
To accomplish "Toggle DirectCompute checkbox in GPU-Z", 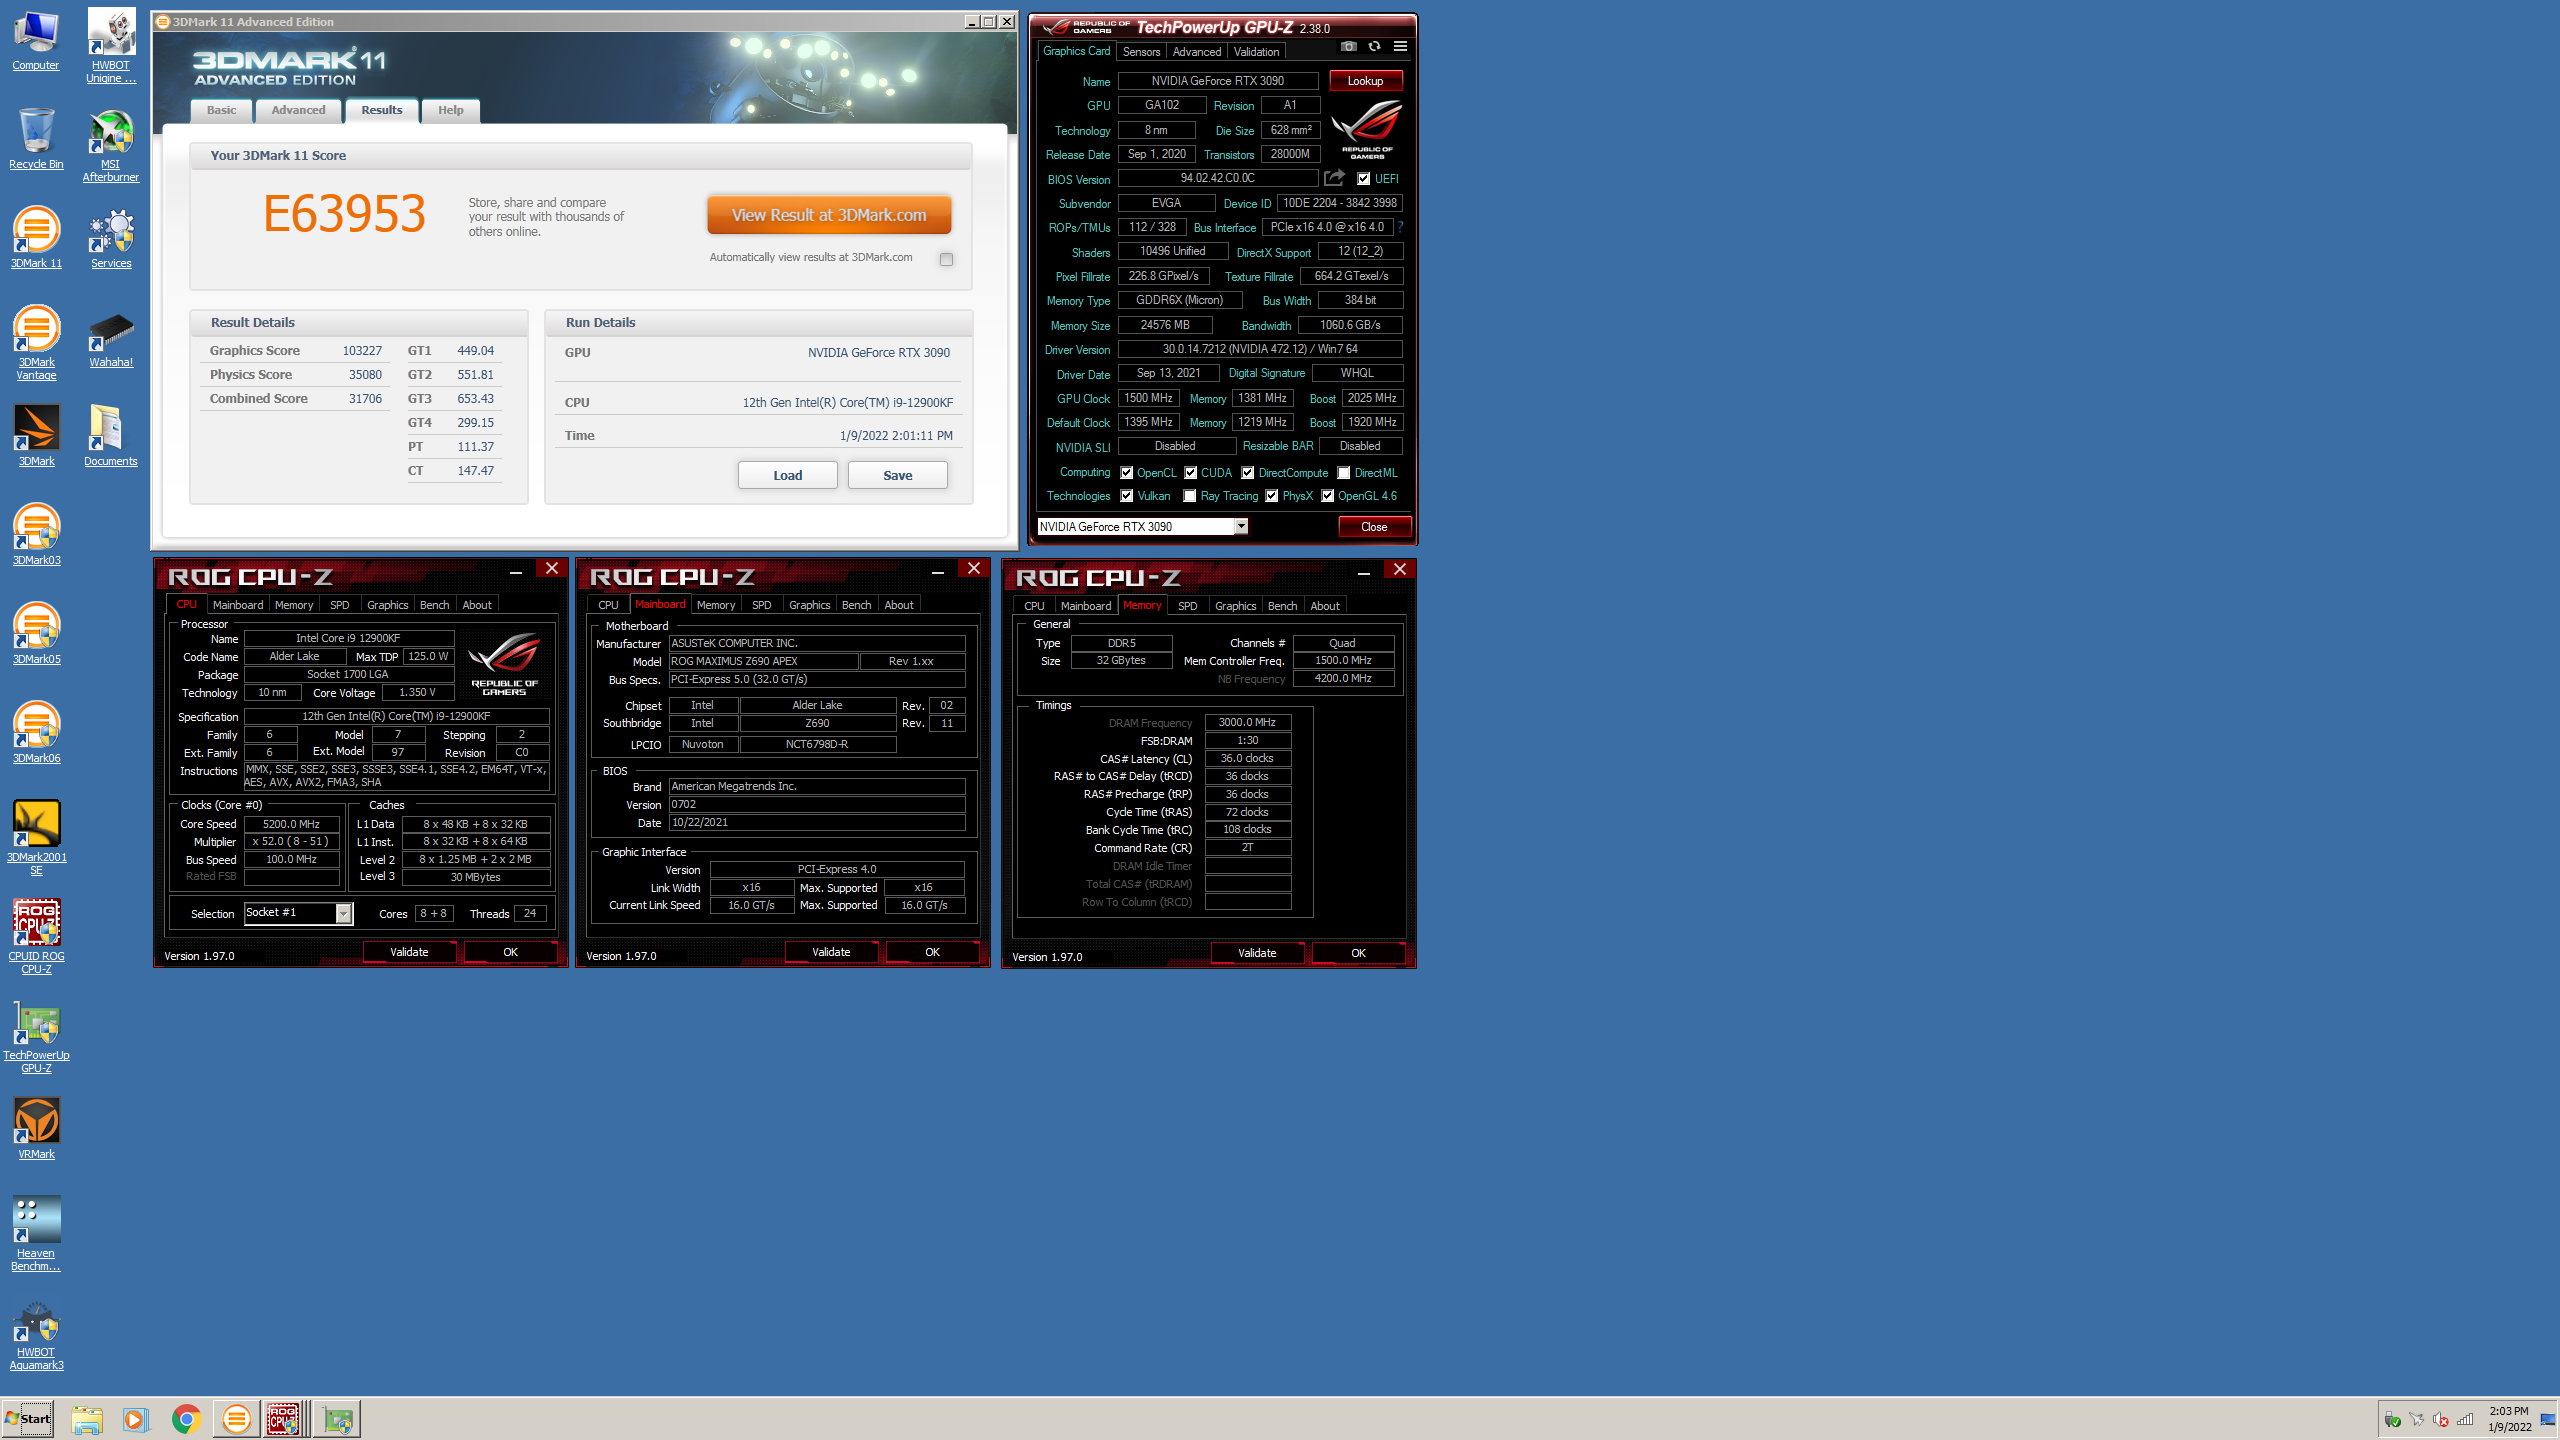I will pyautogui.click(x=1248, y=473).
